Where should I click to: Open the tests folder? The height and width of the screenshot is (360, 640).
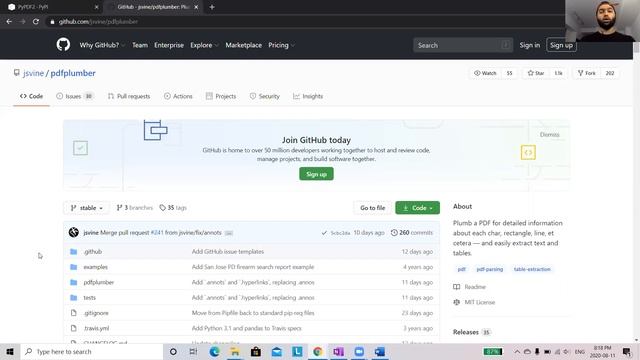point(89,298)
